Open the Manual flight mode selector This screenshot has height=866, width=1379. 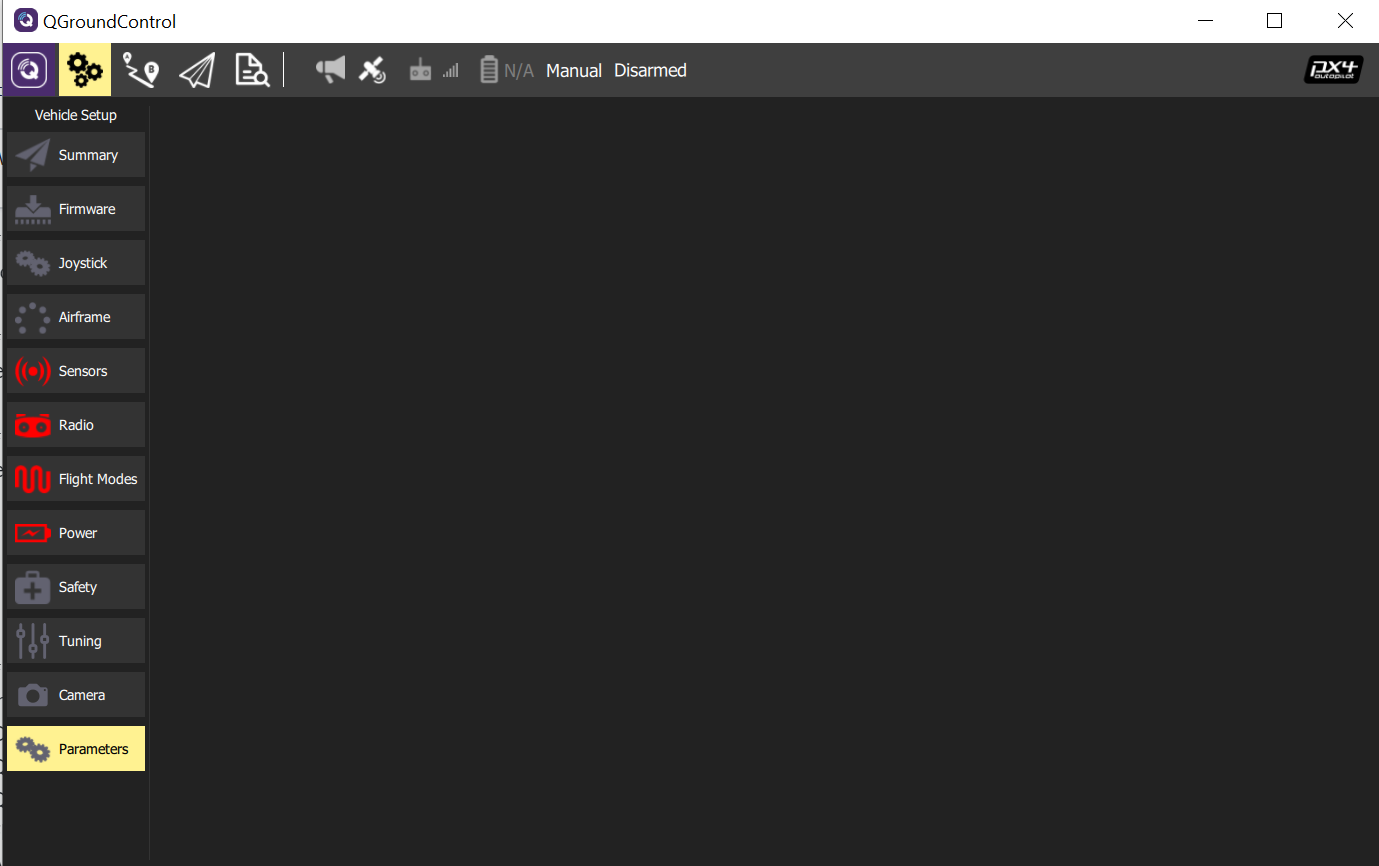pyautogui.click(x=574, y=70)
